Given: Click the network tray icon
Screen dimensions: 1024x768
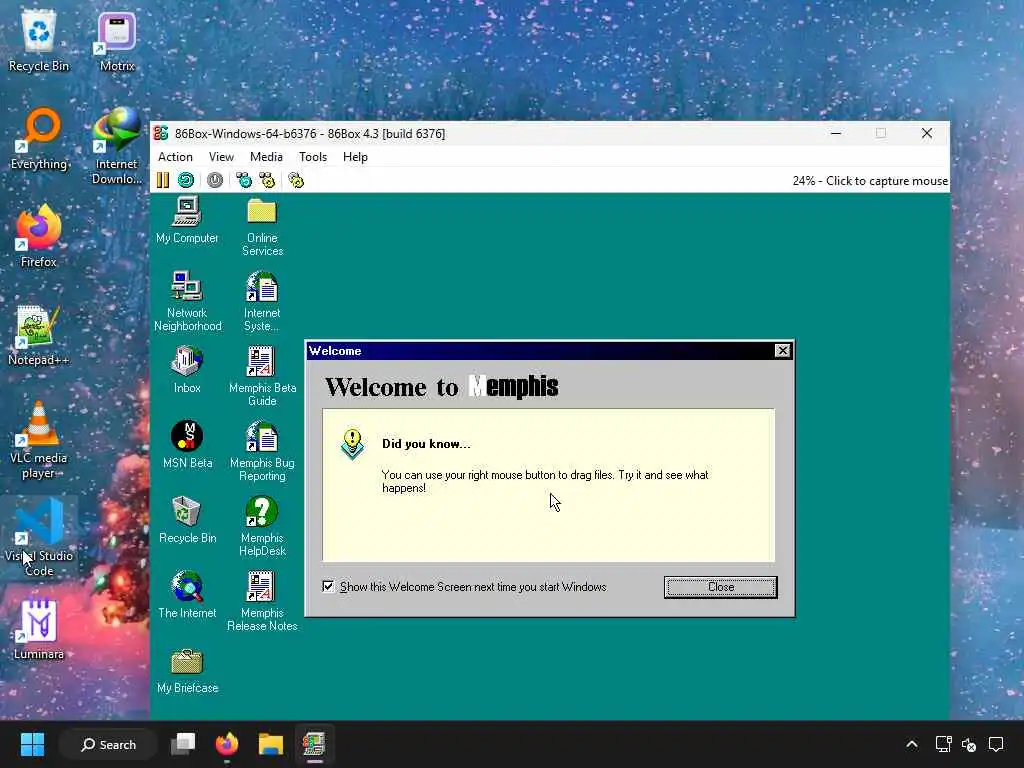Looking at the screenshot, I should [943, 744].
